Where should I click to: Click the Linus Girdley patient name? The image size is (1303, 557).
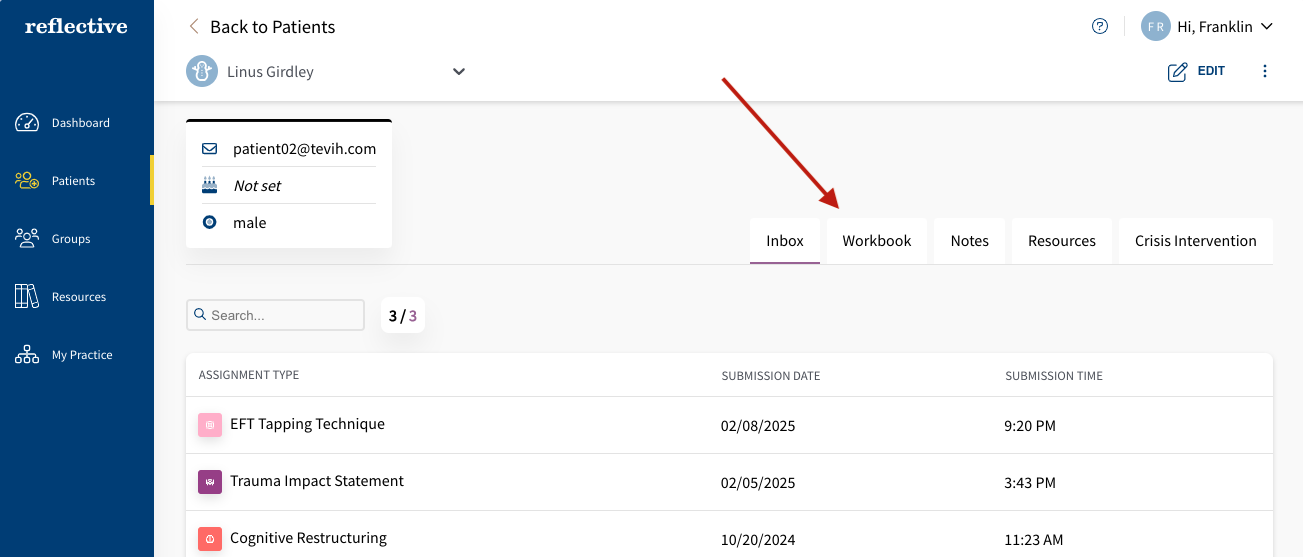(270, 72)
